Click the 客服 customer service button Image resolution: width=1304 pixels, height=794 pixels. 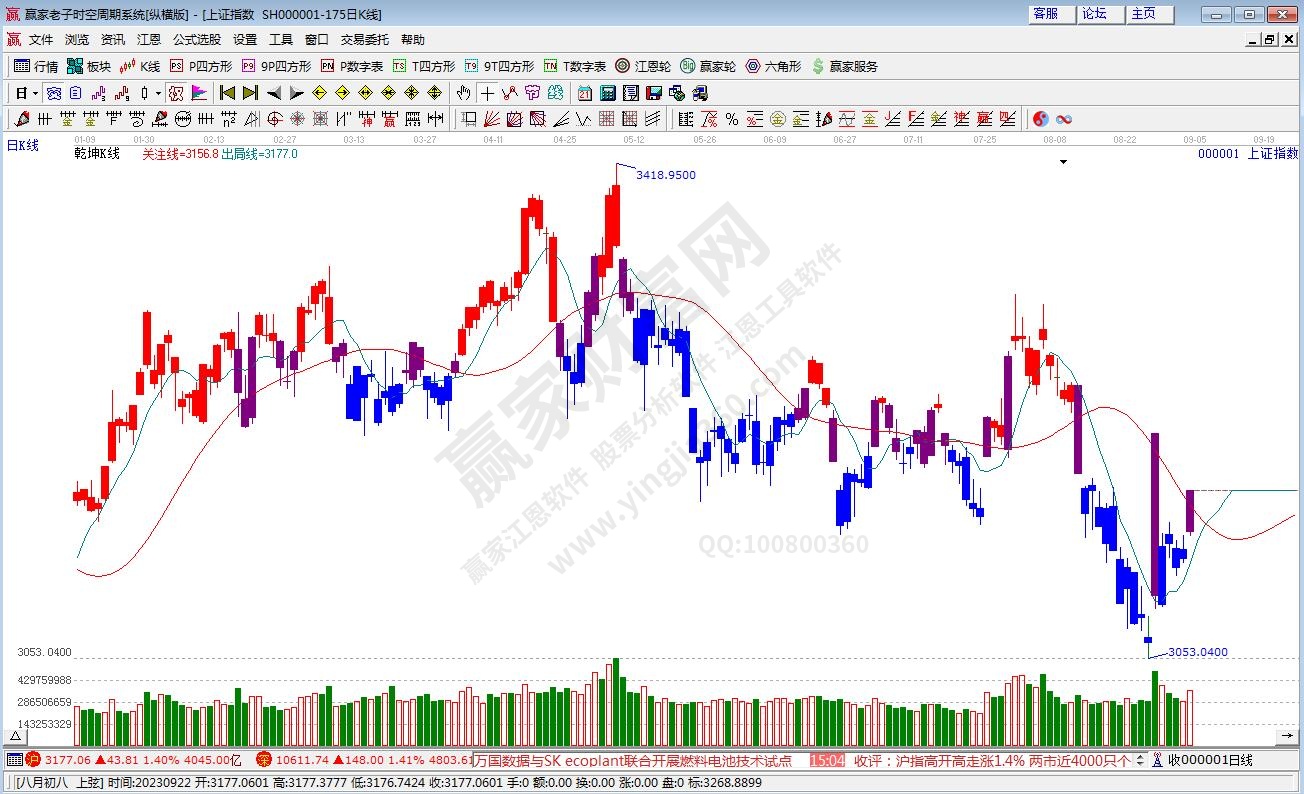tap(1046, 14)
